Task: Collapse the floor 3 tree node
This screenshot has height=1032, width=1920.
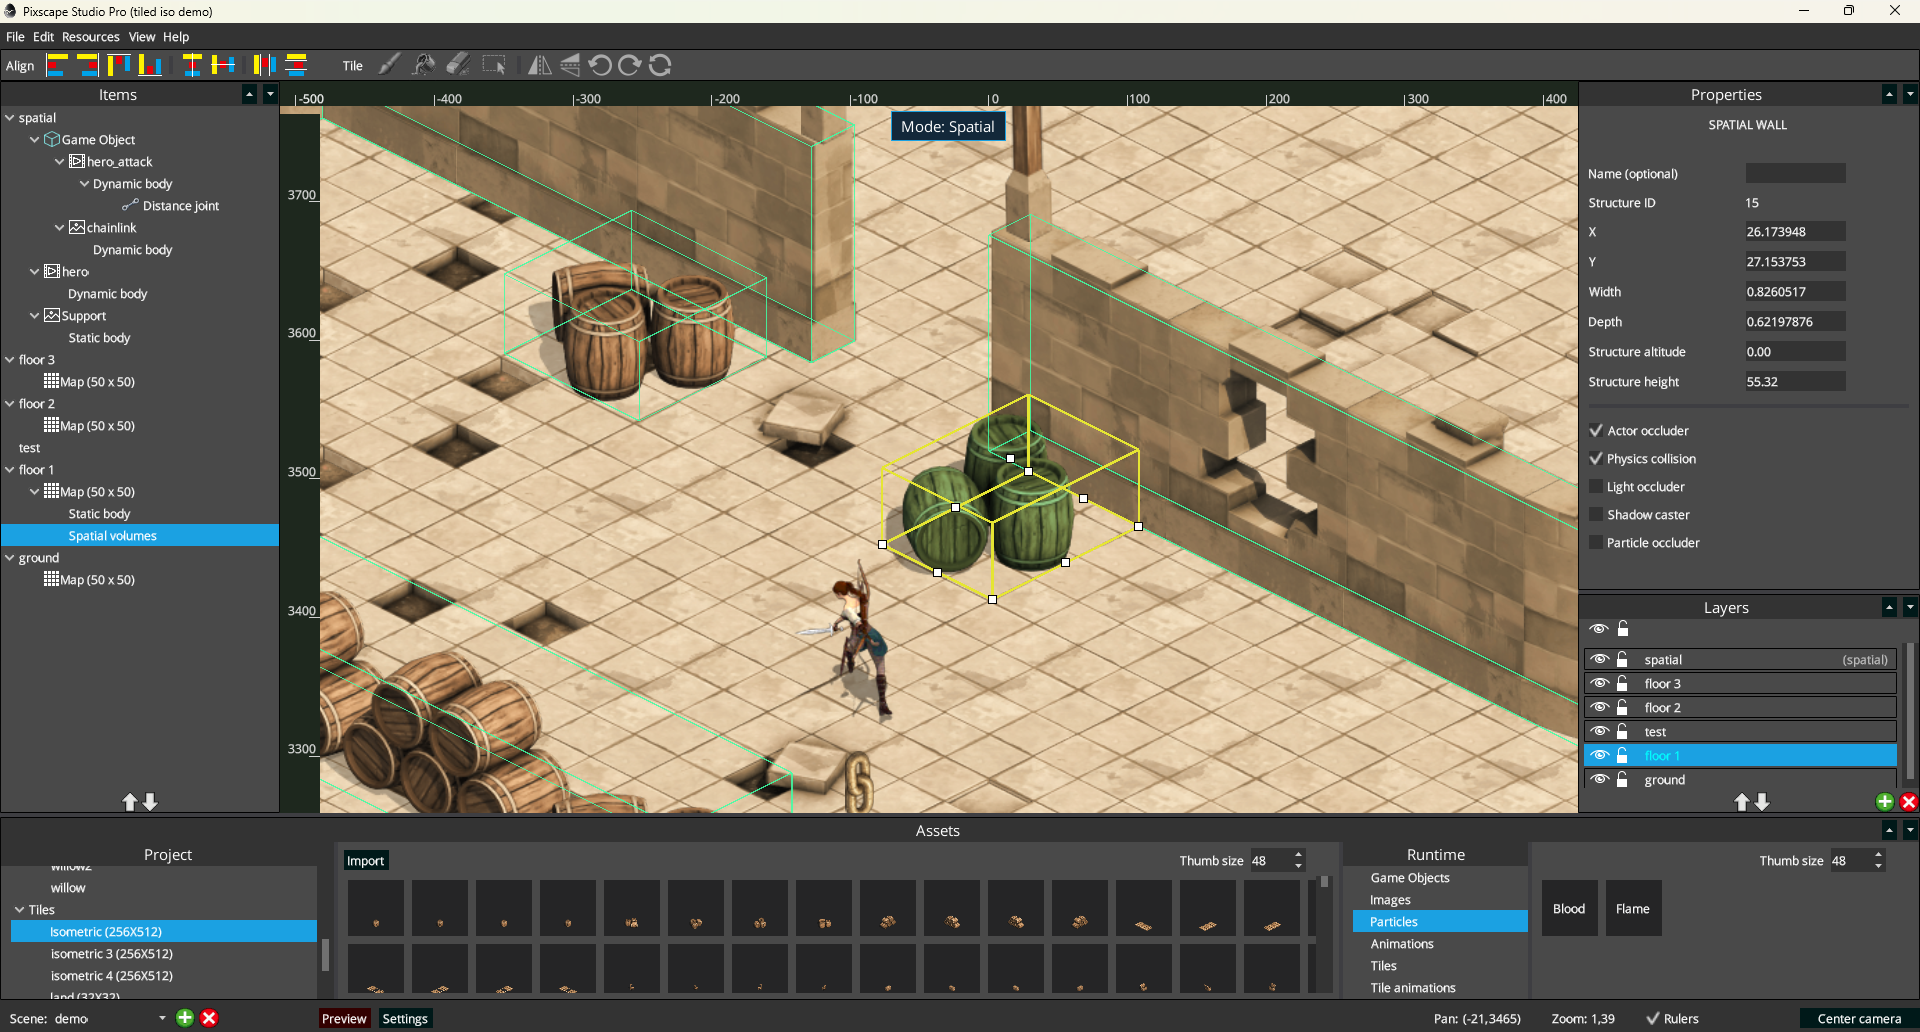Action: [x=10, y=360]
